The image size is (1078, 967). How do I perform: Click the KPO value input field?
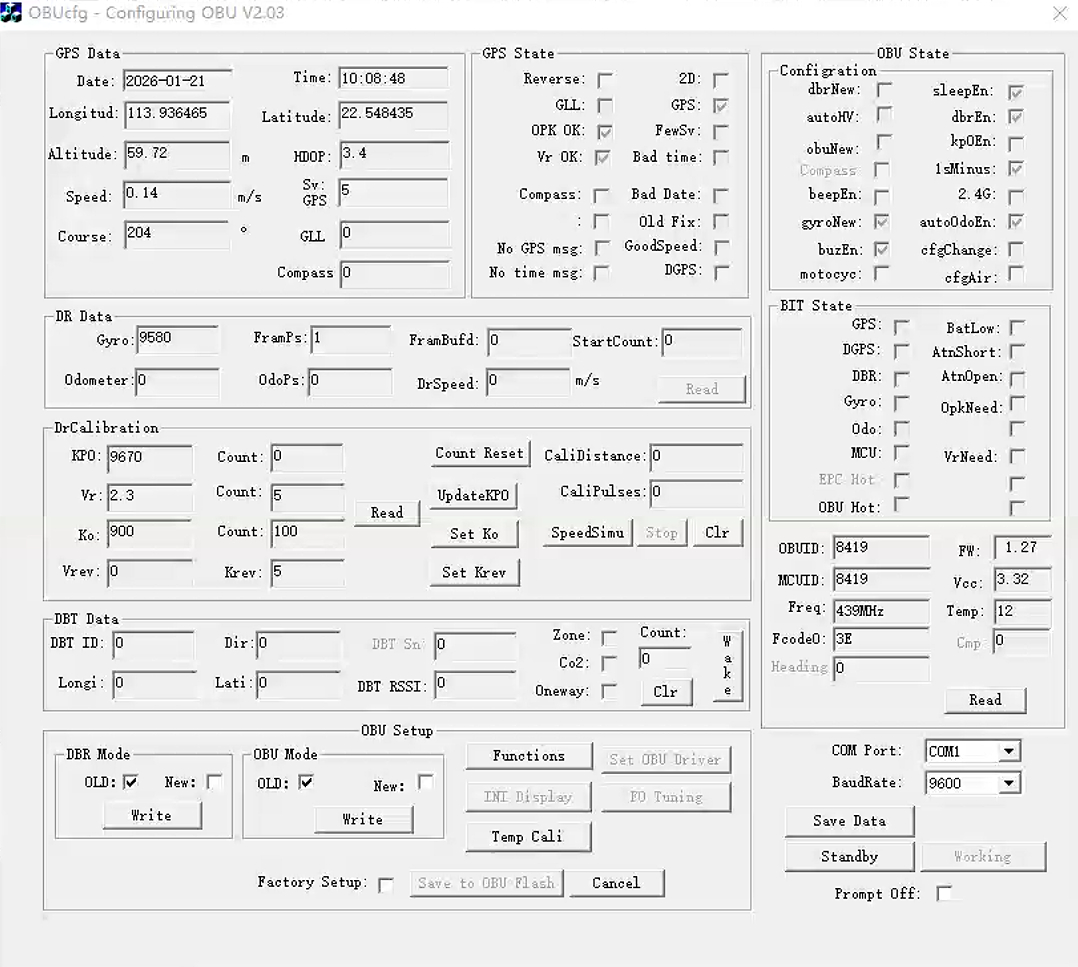click(149, 459)
